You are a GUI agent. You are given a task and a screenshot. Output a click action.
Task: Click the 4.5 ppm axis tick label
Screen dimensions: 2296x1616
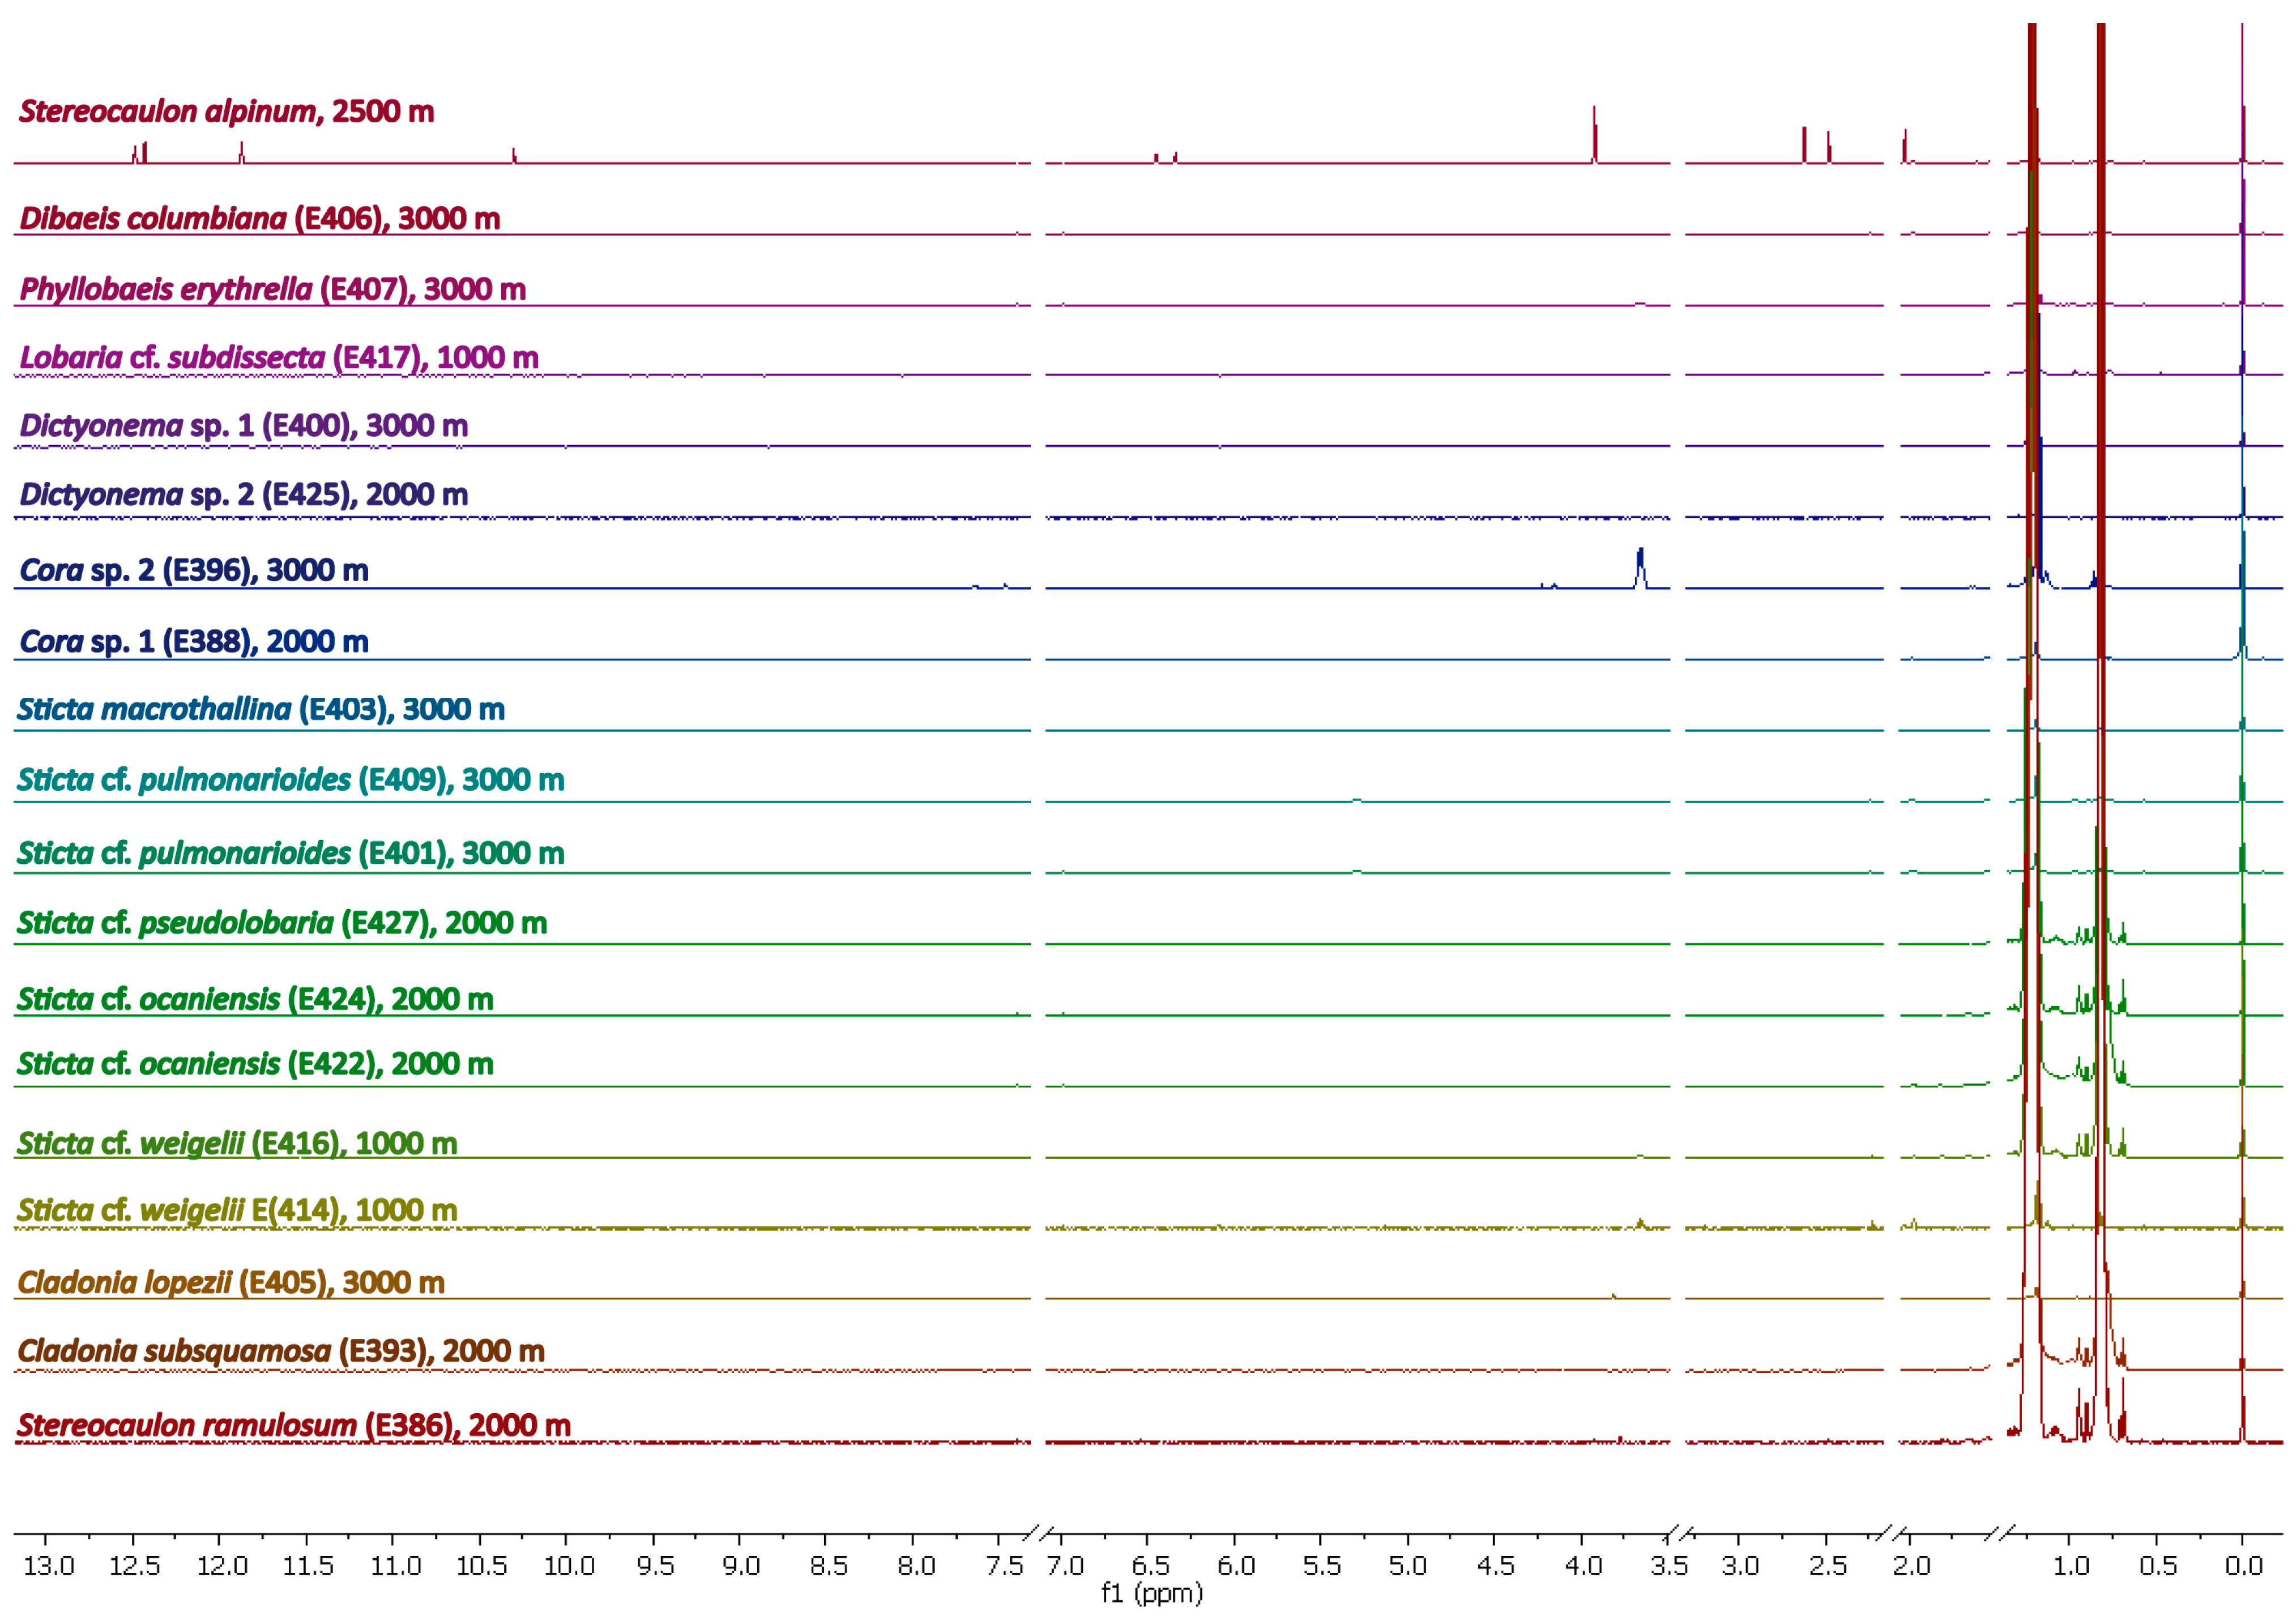1496,1566
